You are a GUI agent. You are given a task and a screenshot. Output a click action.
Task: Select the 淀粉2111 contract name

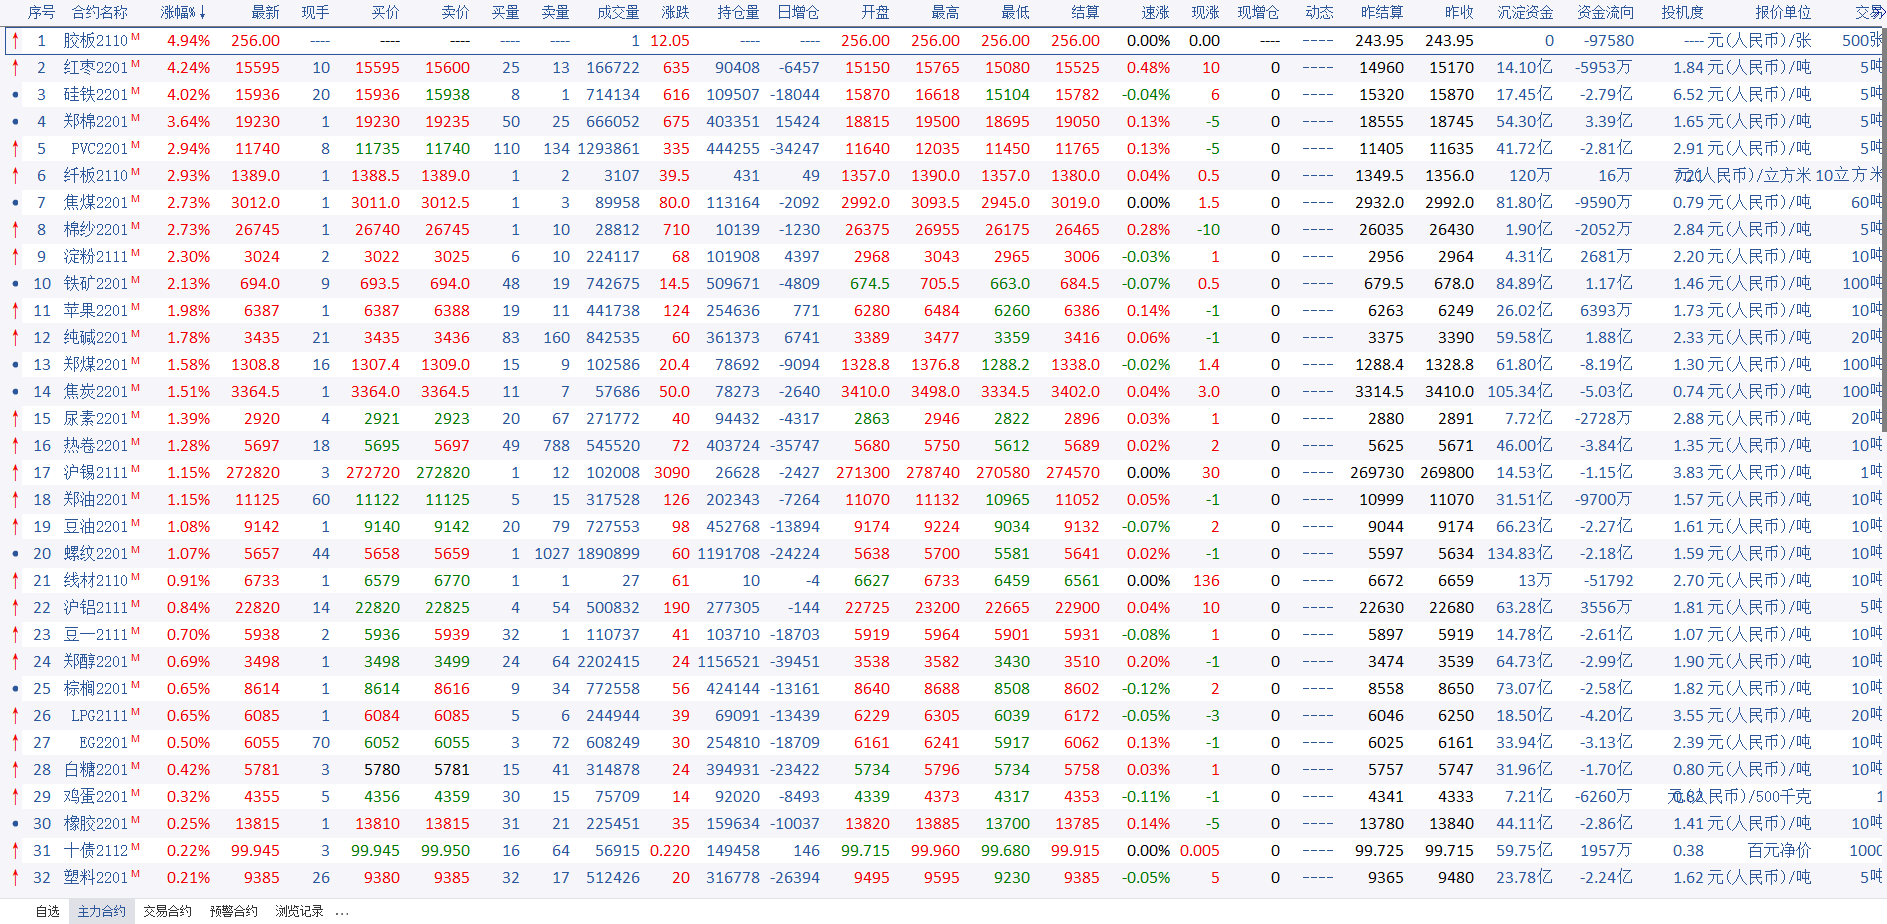pos(95,257)
